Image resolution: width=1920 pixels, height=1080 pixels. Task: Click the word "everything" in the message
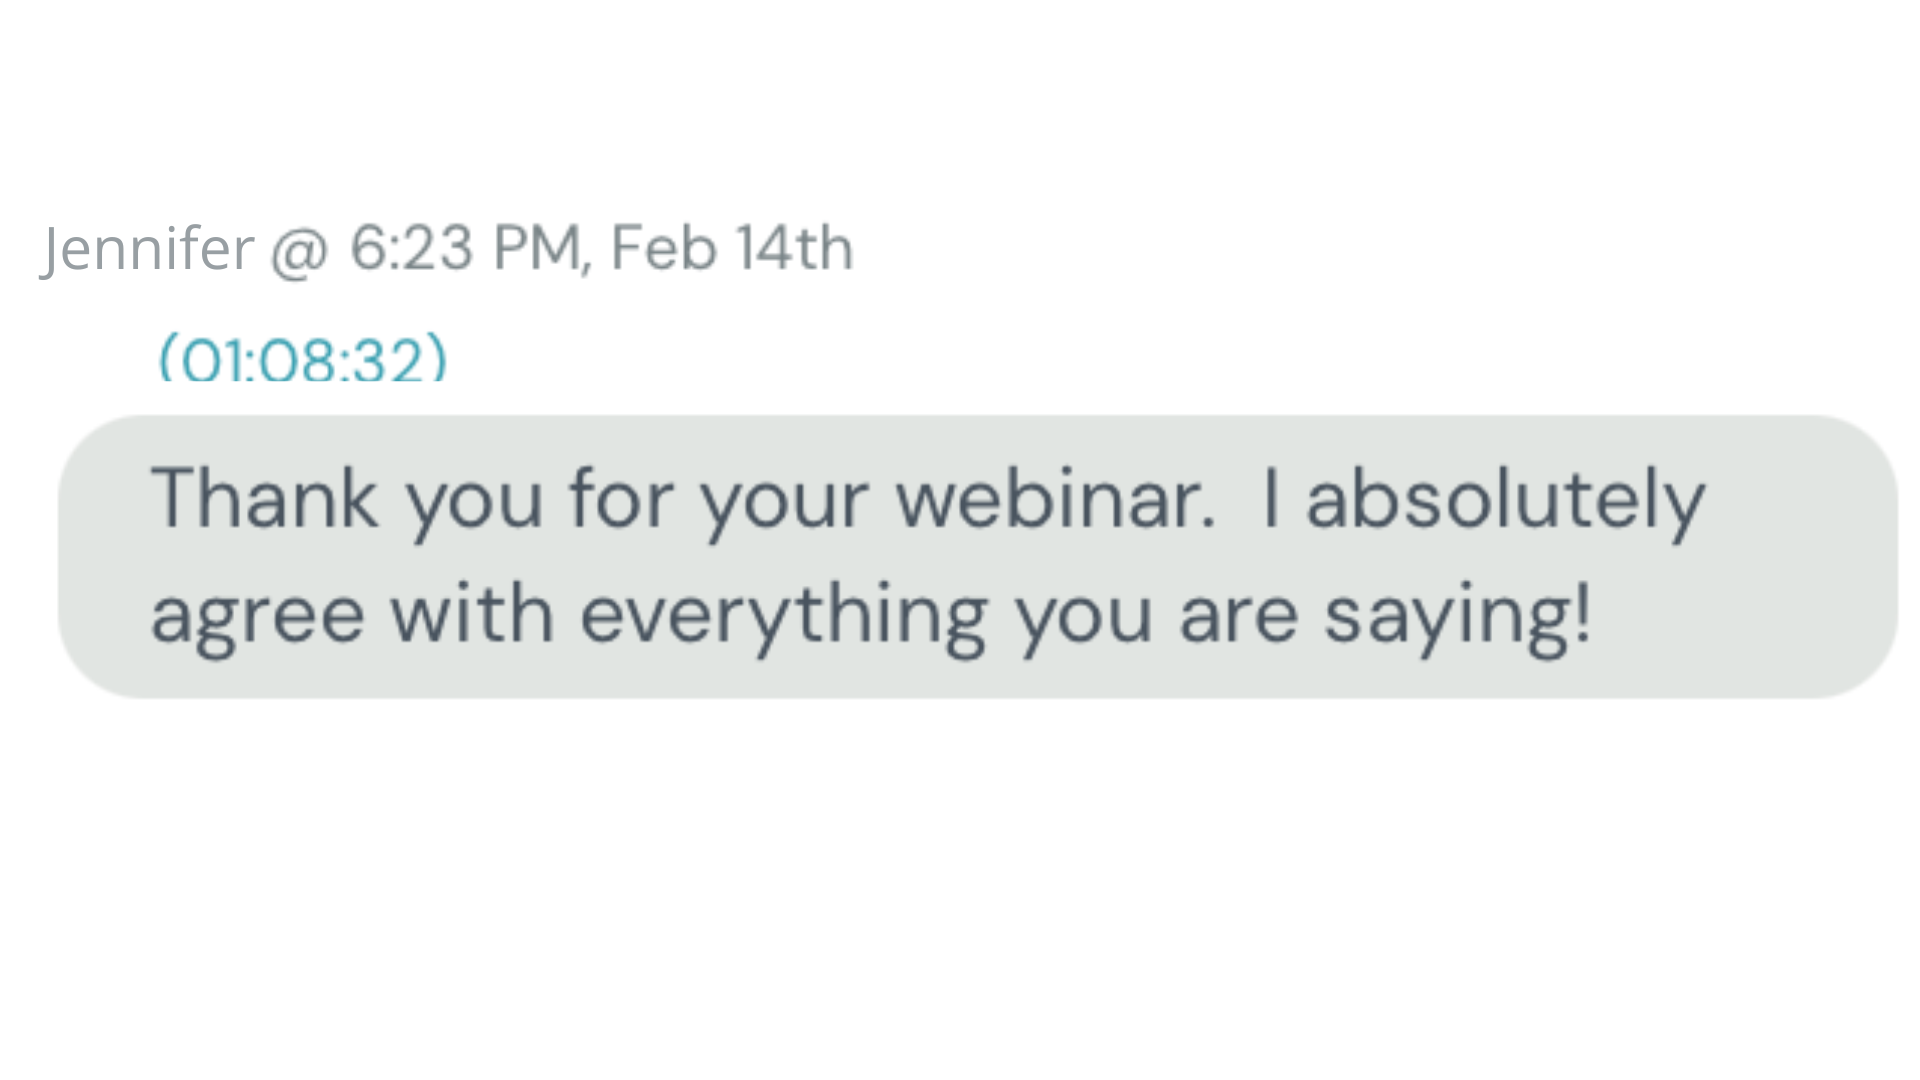tap(784, 616)
